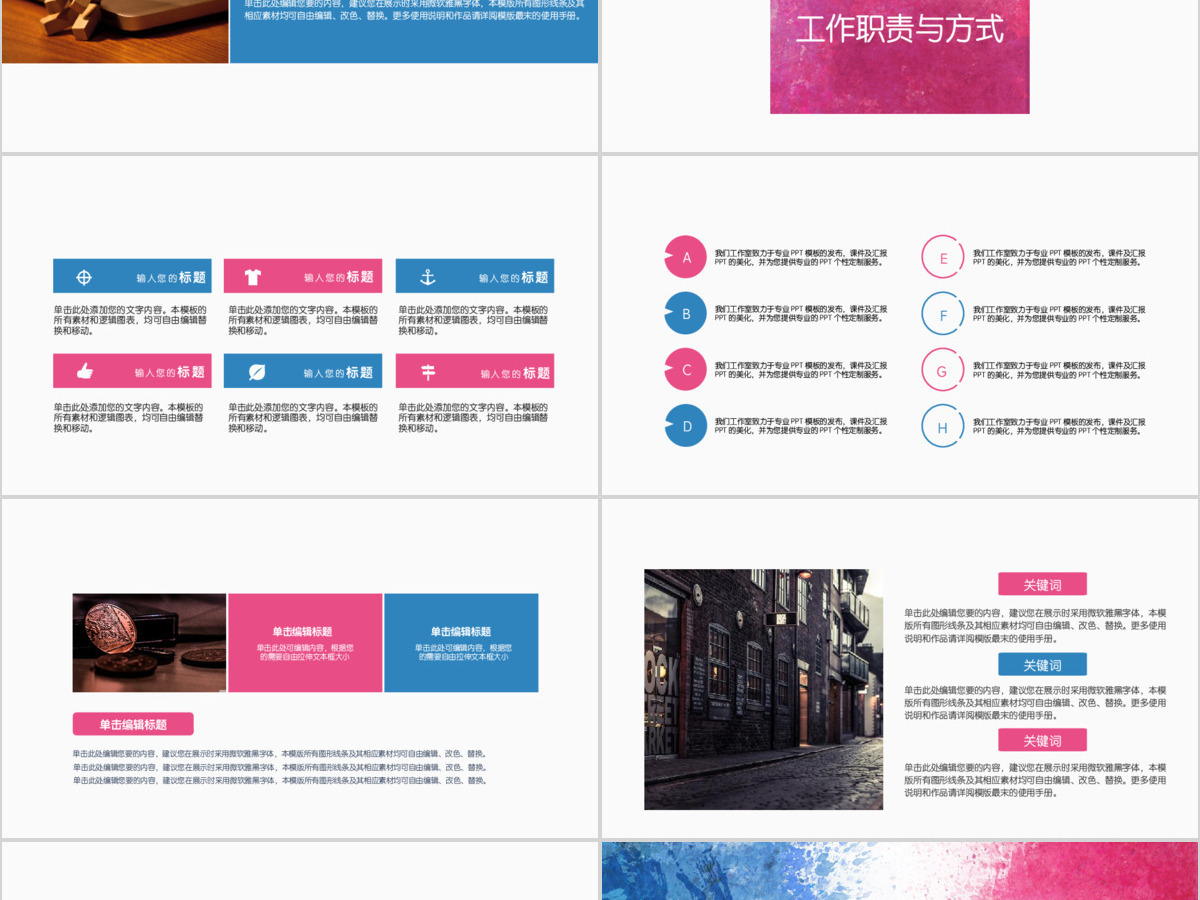Click the pink circle labeled A

pos(686,257)
